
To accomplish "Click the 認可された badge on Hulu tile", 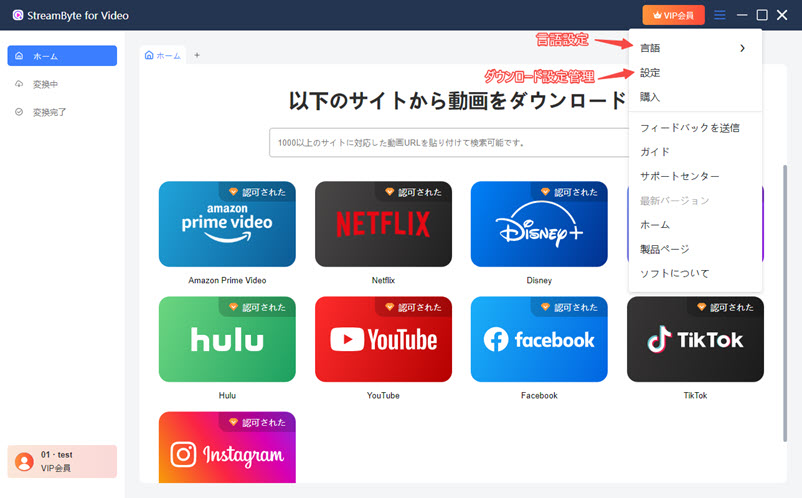I will click(257, 307).
